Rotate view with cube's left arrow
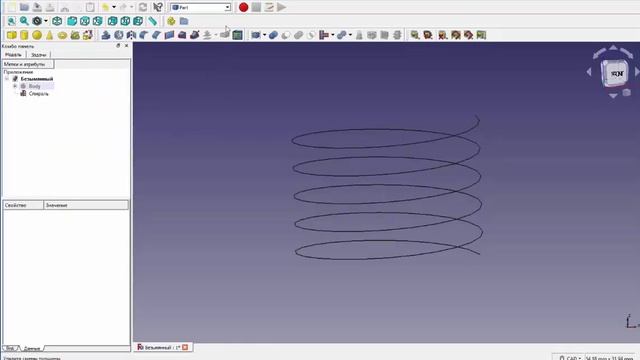Image resolution: width=640 pixels, height=360 pixels. (589, 72)
